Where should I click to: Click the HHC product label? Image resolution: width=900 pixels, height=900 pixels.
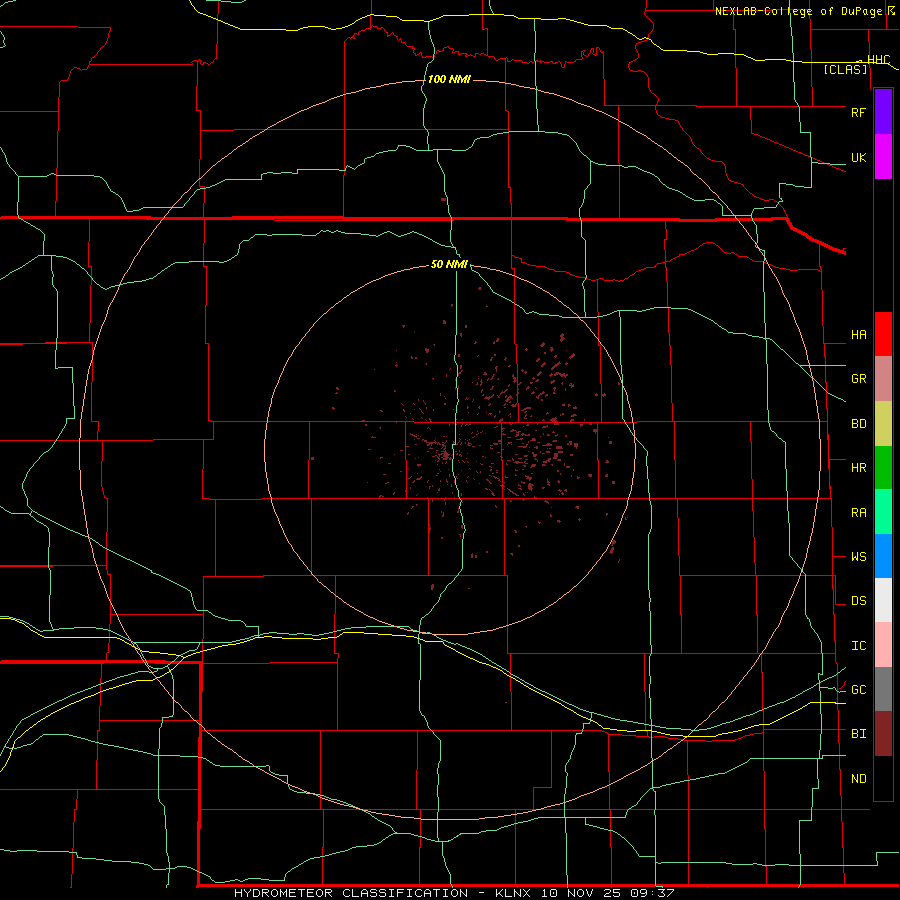[x=878, y=60]
